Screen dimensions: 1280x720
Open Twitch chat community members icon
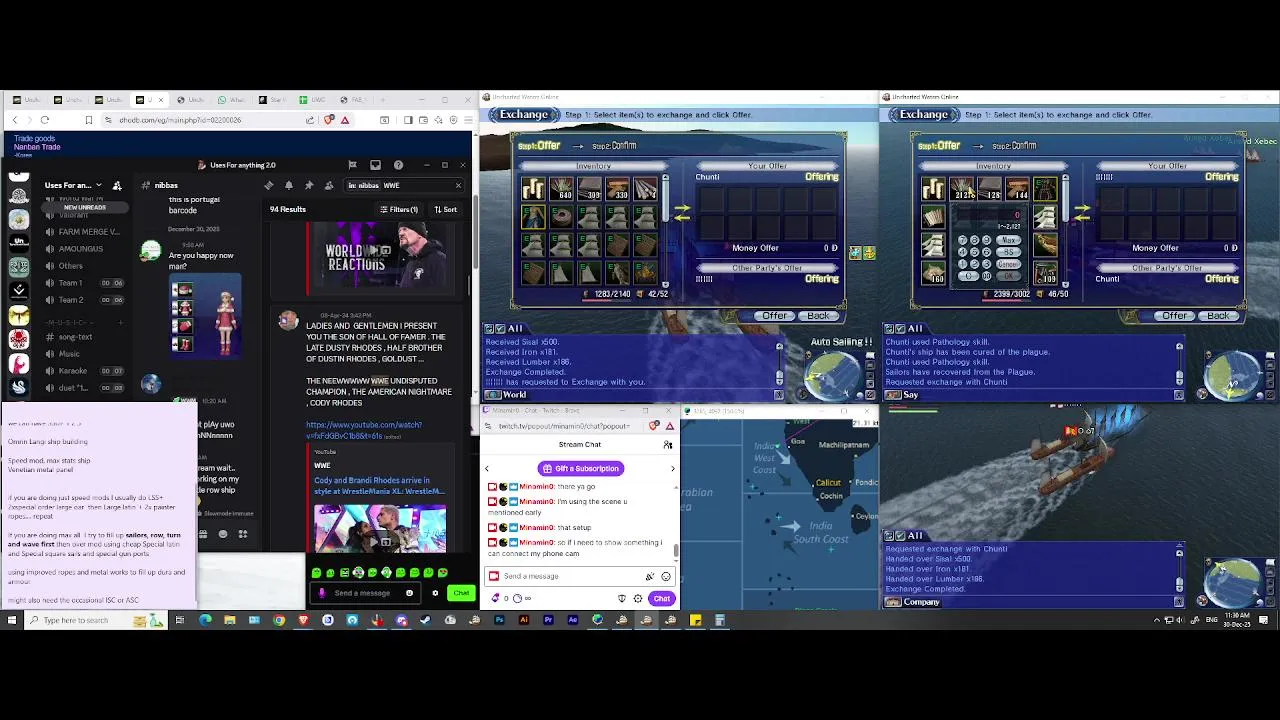[x=667, y=445]
